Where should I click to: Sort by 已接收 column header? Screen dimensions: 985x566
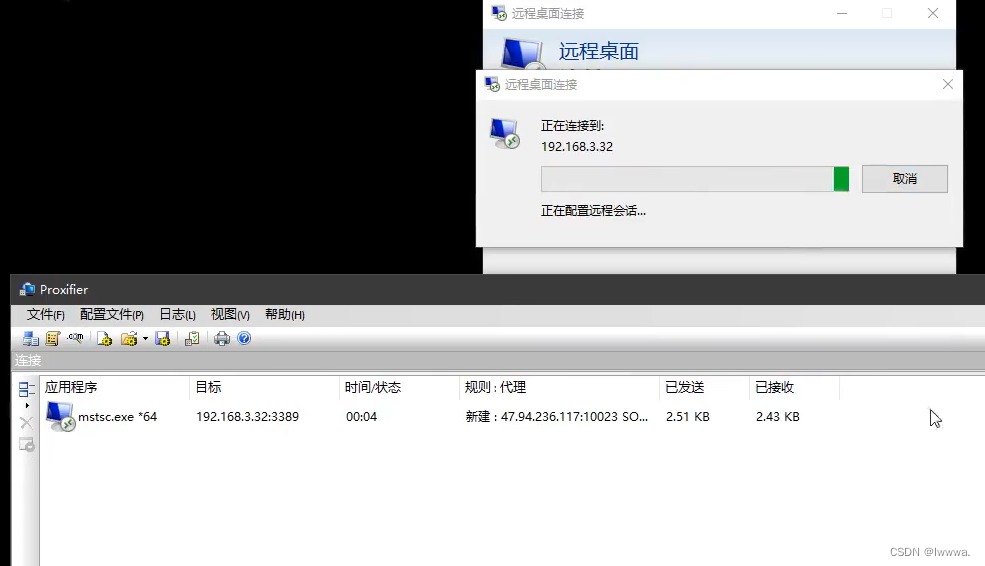click(x=794, y=387)
